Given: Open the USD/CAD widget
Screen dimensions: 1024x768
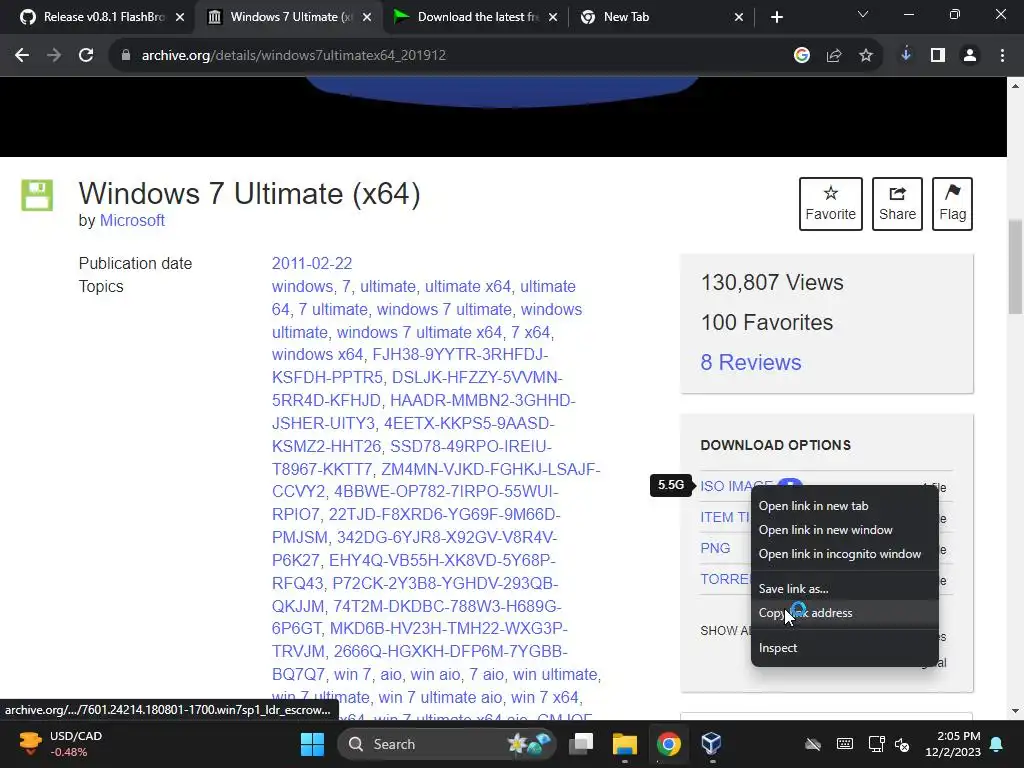Looking at the screenshot, I should tap(60, 744).
